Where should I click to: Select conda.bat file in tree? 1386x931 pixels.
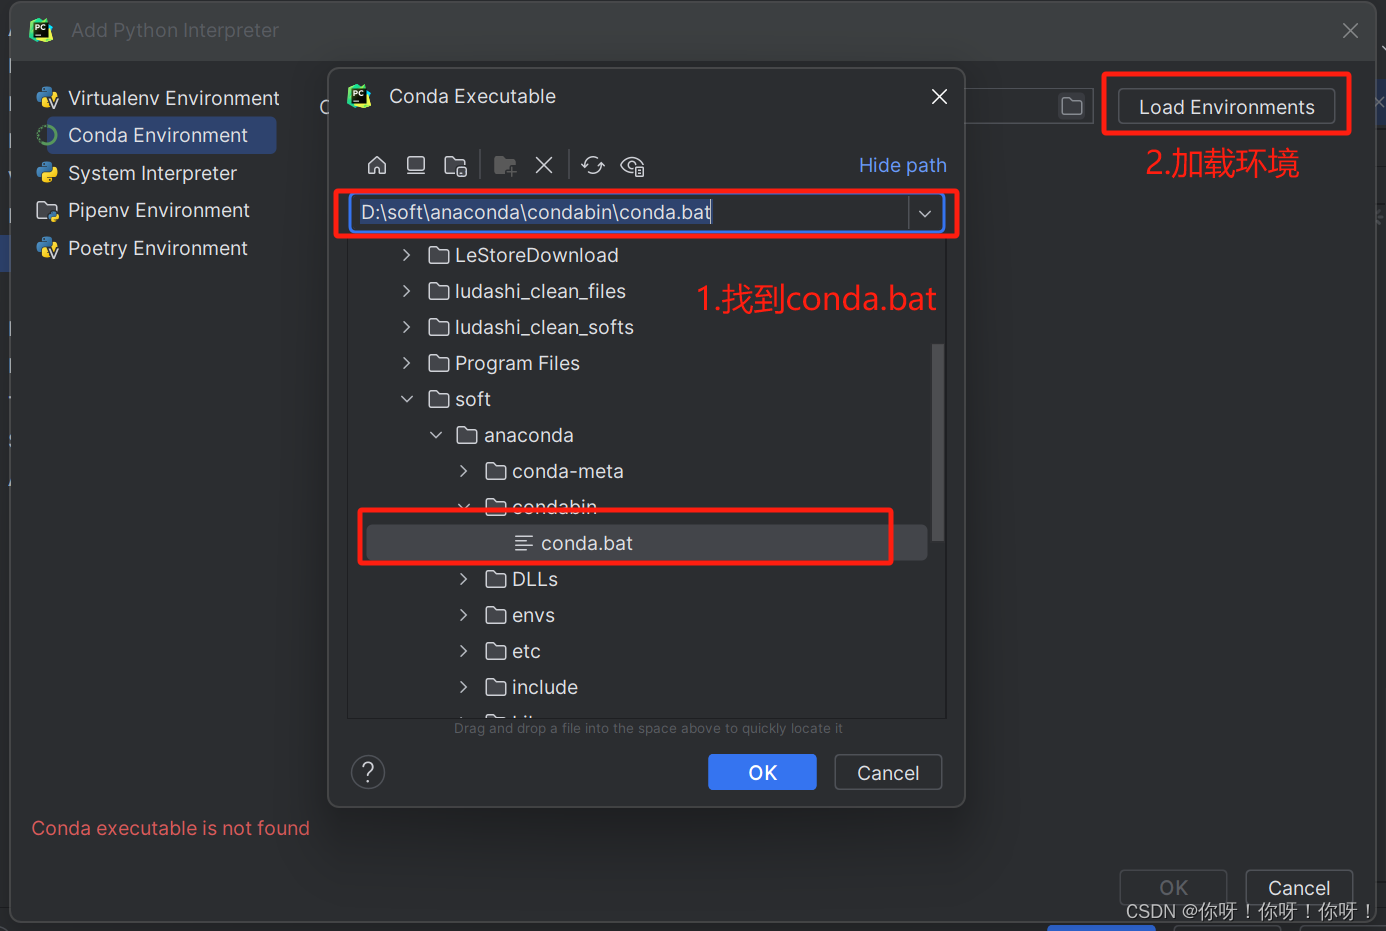tap(647, 543)
